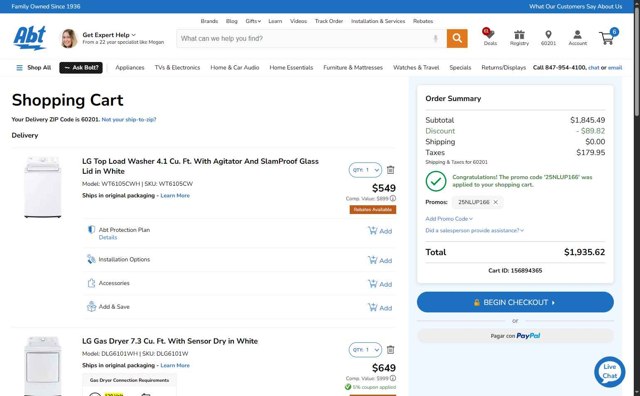Open the LG Gas Dryer 7.3 Cu. Ft. title
The height and width of the screenshot is (396, 640).
tap(170, 341)
